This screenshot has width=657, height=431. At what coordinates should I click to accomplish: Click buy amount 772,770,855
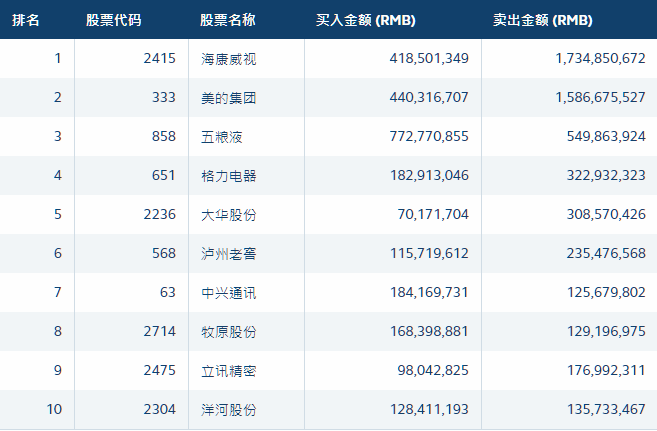[429, 136]
